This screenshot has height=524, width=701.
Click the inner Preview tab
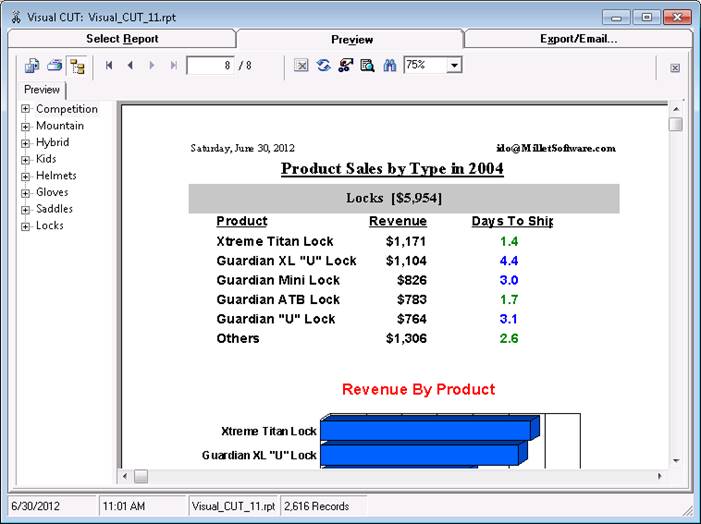42,90
